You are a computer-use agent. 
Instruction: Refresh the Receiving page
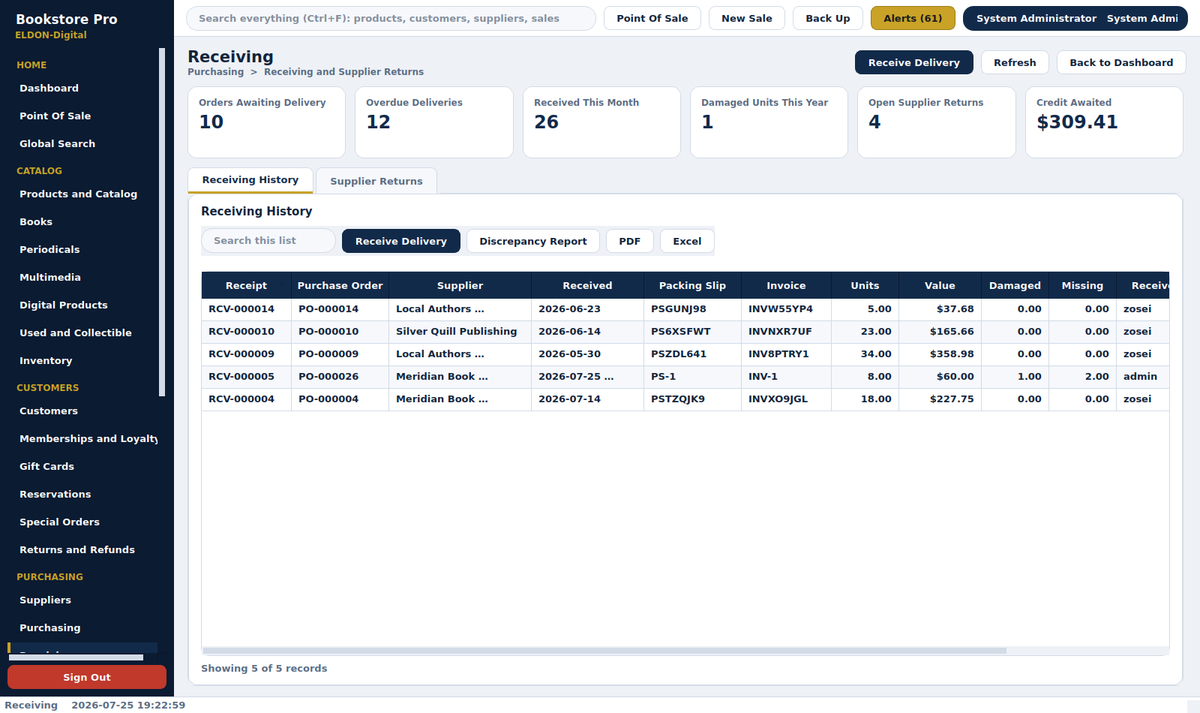pos(1015,62)
